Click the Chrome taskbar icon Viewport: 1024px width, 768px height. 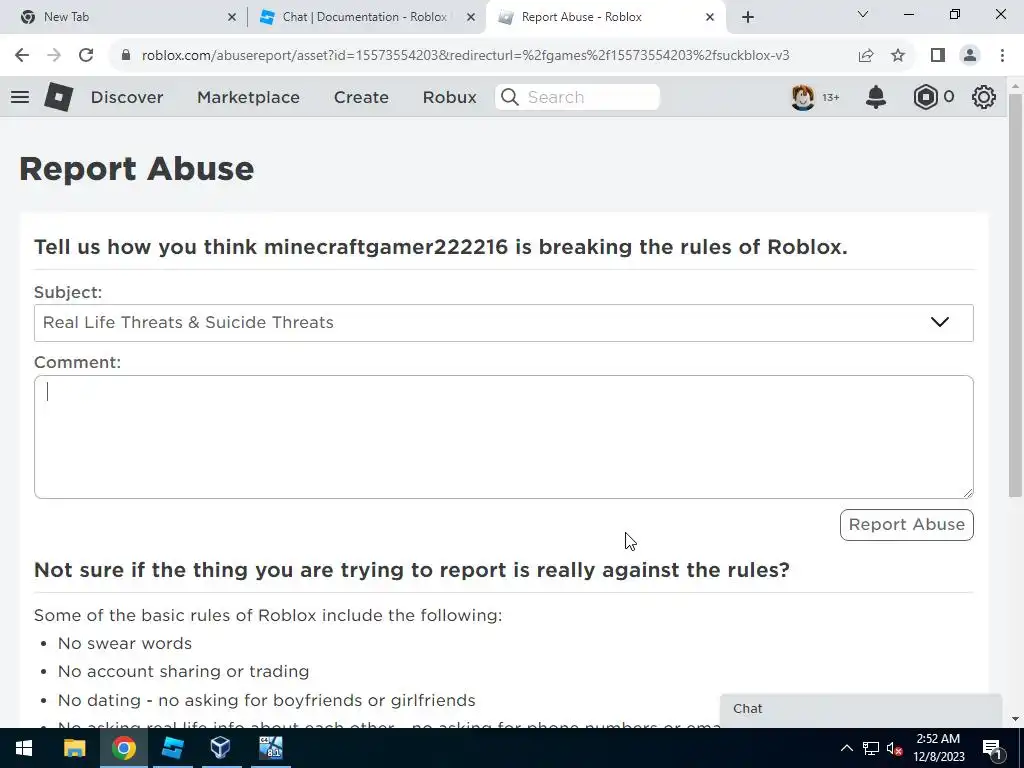pyautogui.click(x=123, y=748)
